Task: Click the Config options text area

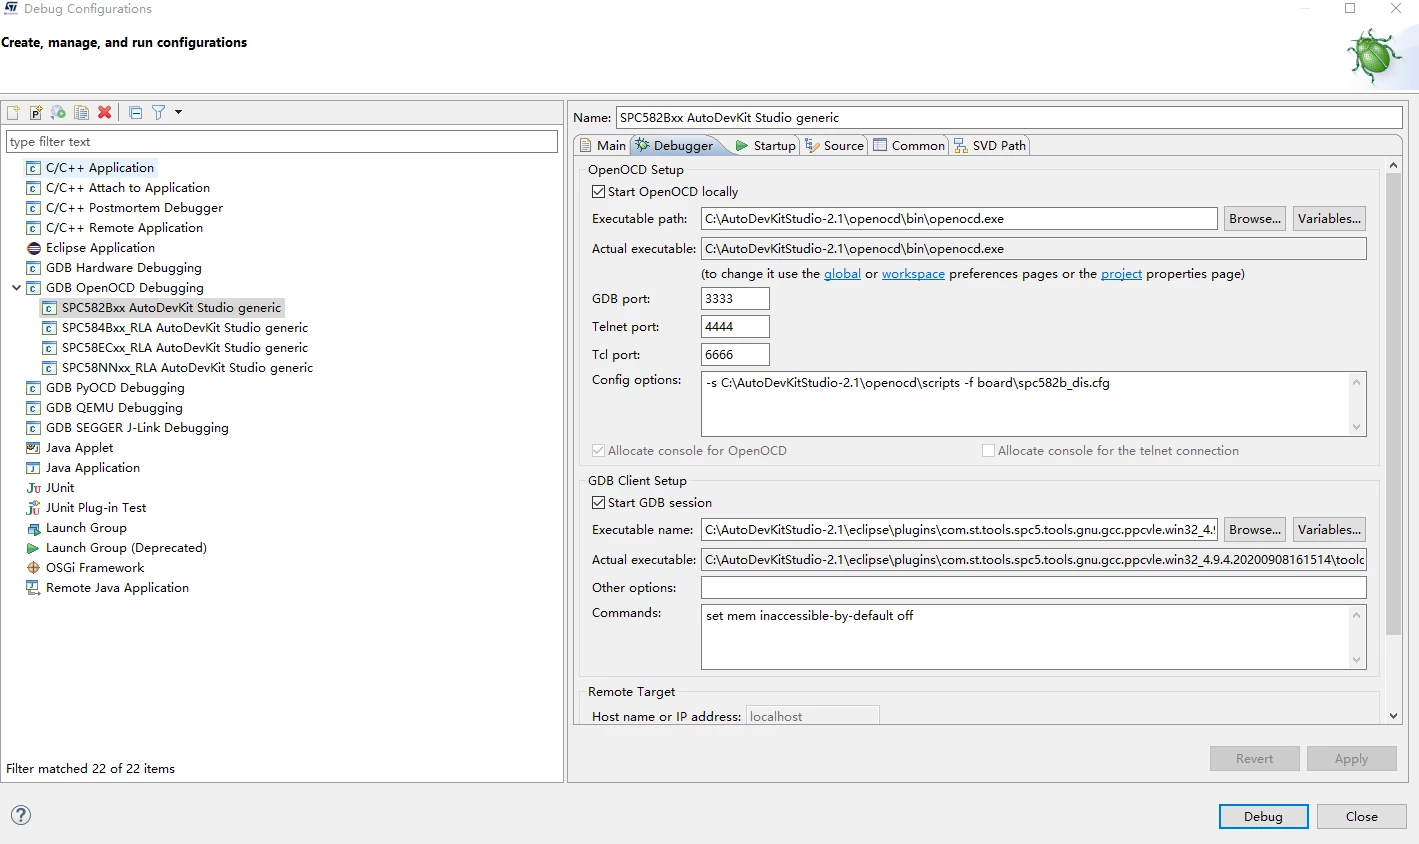Action: (1025, 404)
